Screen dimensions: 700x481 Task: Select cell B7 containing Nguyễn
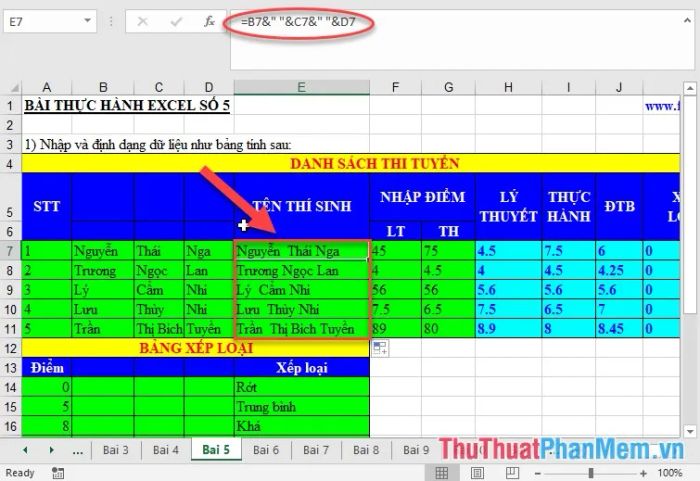103,251
